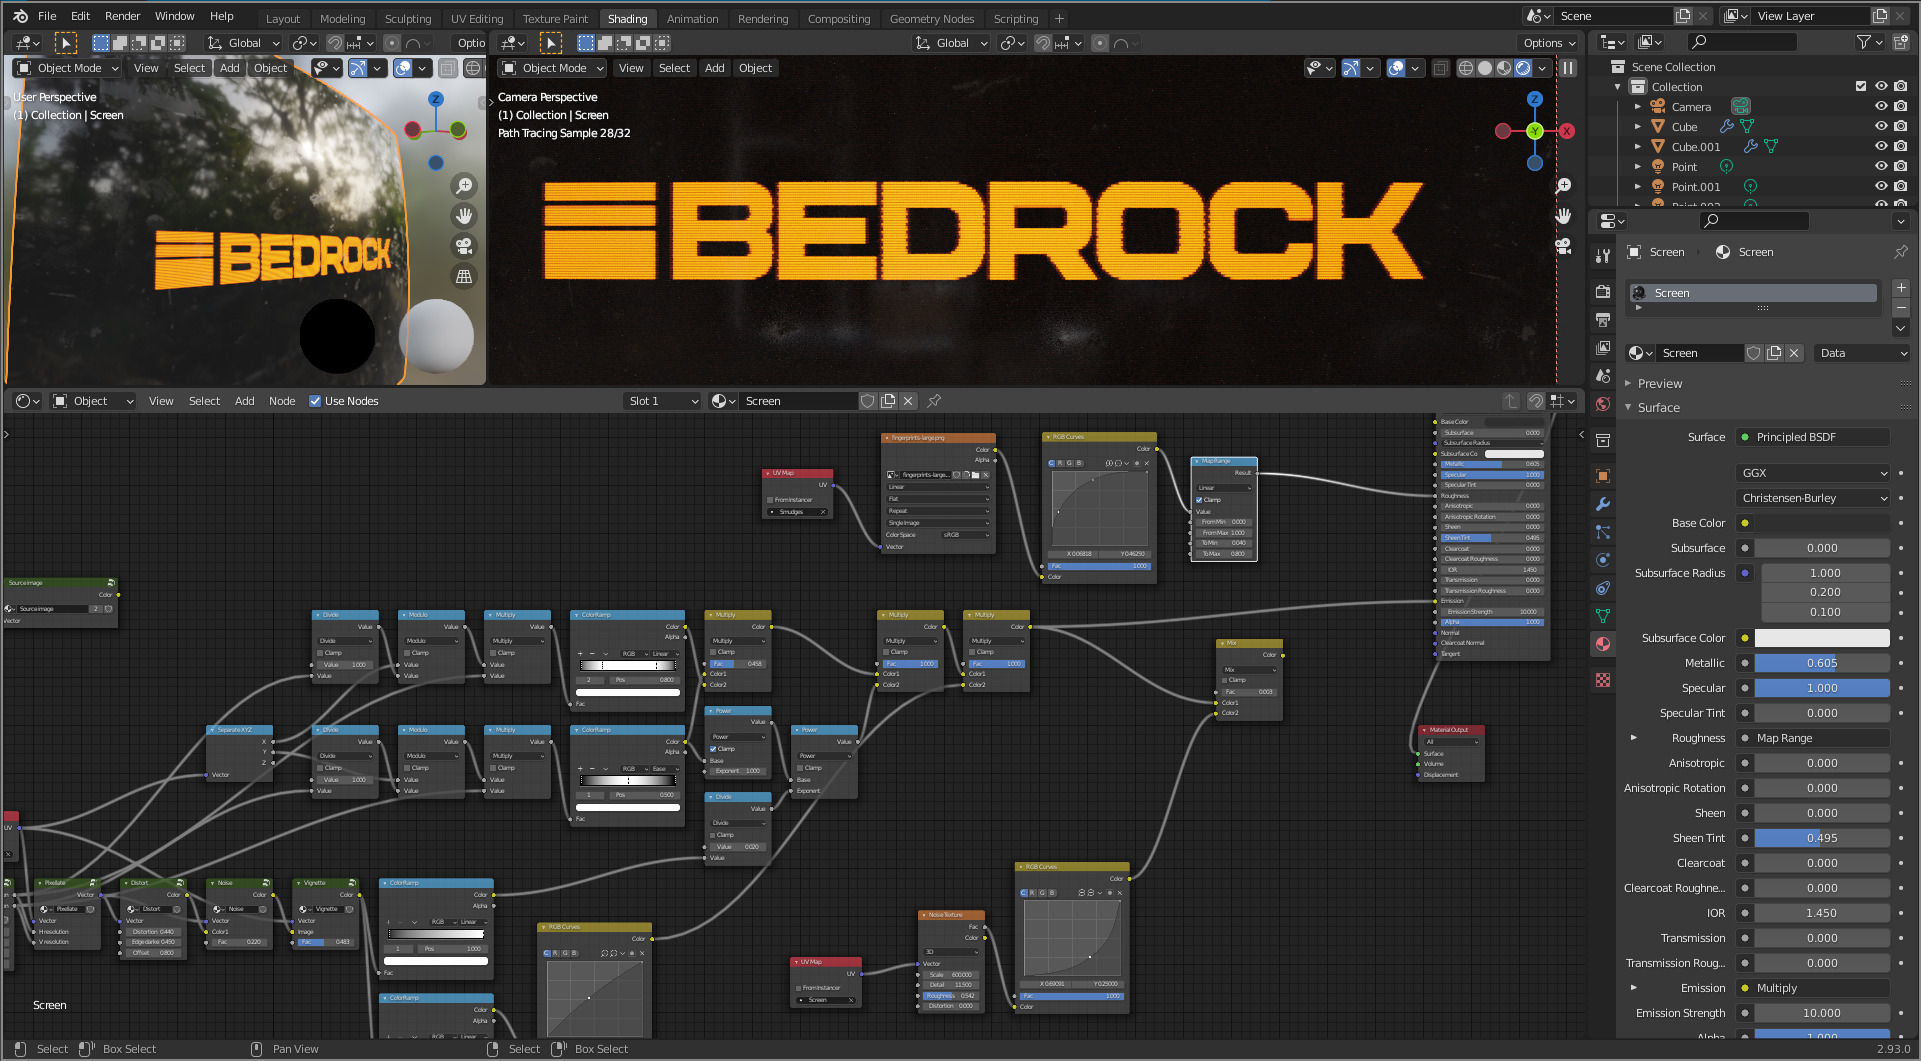Pin the node editor material
This screenshot has width=1921, height=1061.
click(x=934, y=401)
